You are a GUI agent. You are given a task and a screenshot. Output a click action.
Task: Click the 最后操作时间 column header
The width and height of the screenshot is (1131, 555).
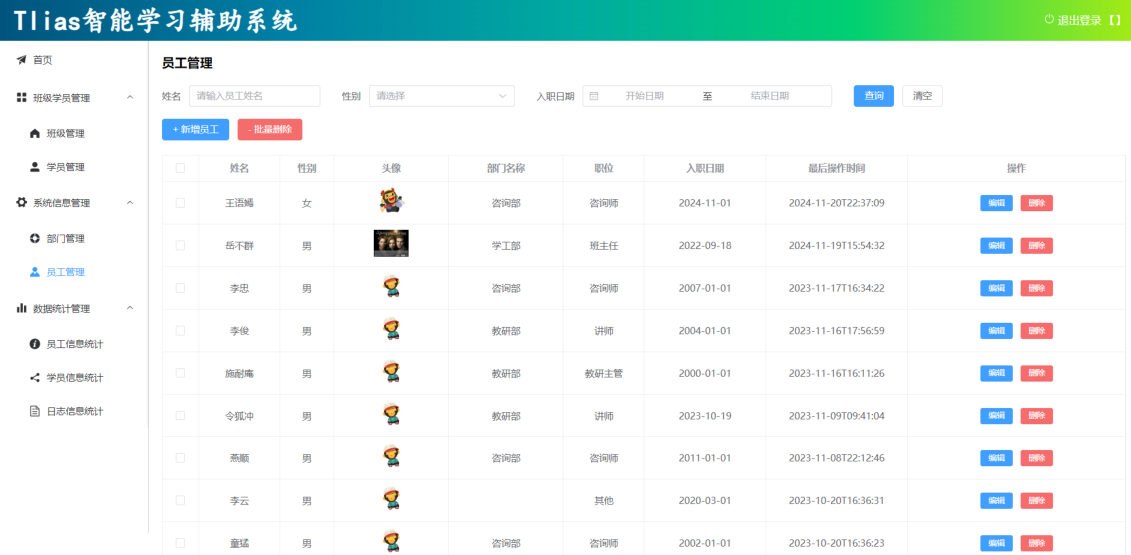(837, 168)
